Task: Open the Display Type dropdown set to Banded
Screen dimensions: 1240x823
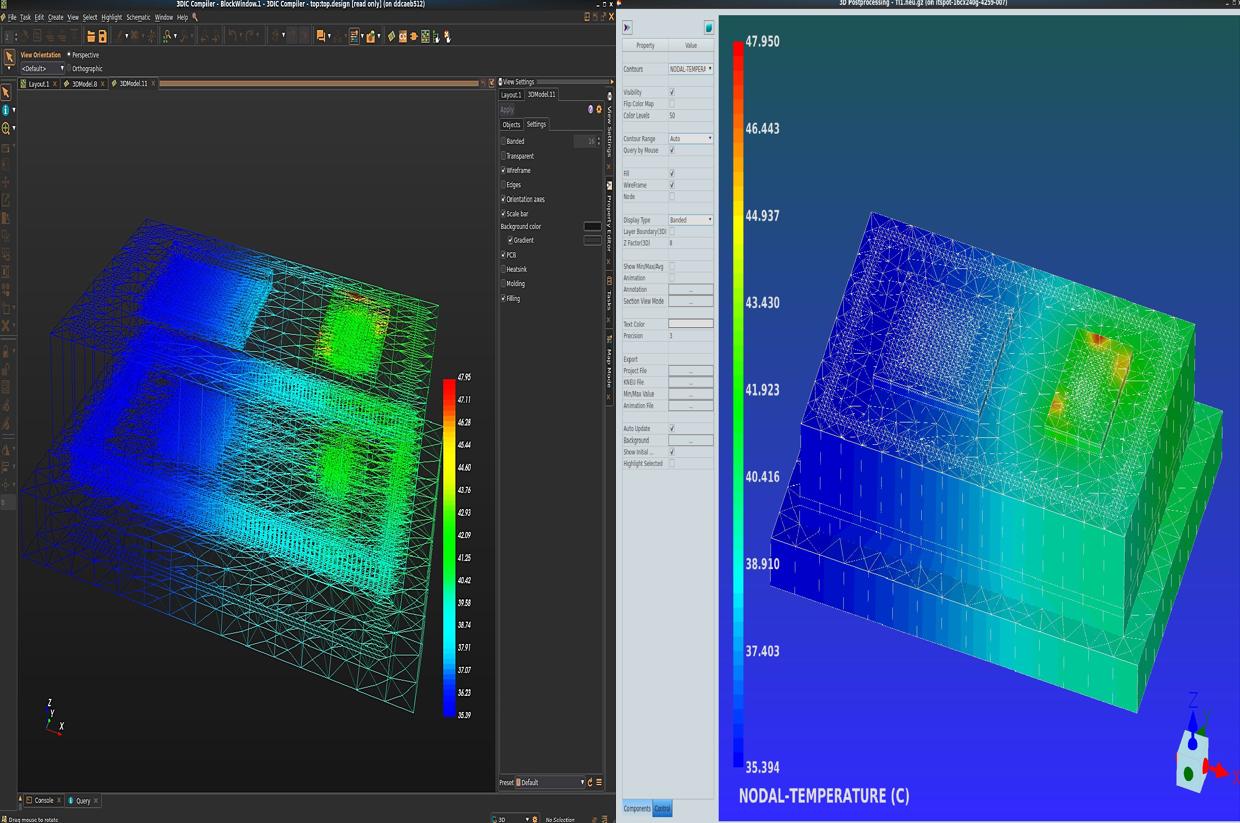Action: click(x=690, y=220)
